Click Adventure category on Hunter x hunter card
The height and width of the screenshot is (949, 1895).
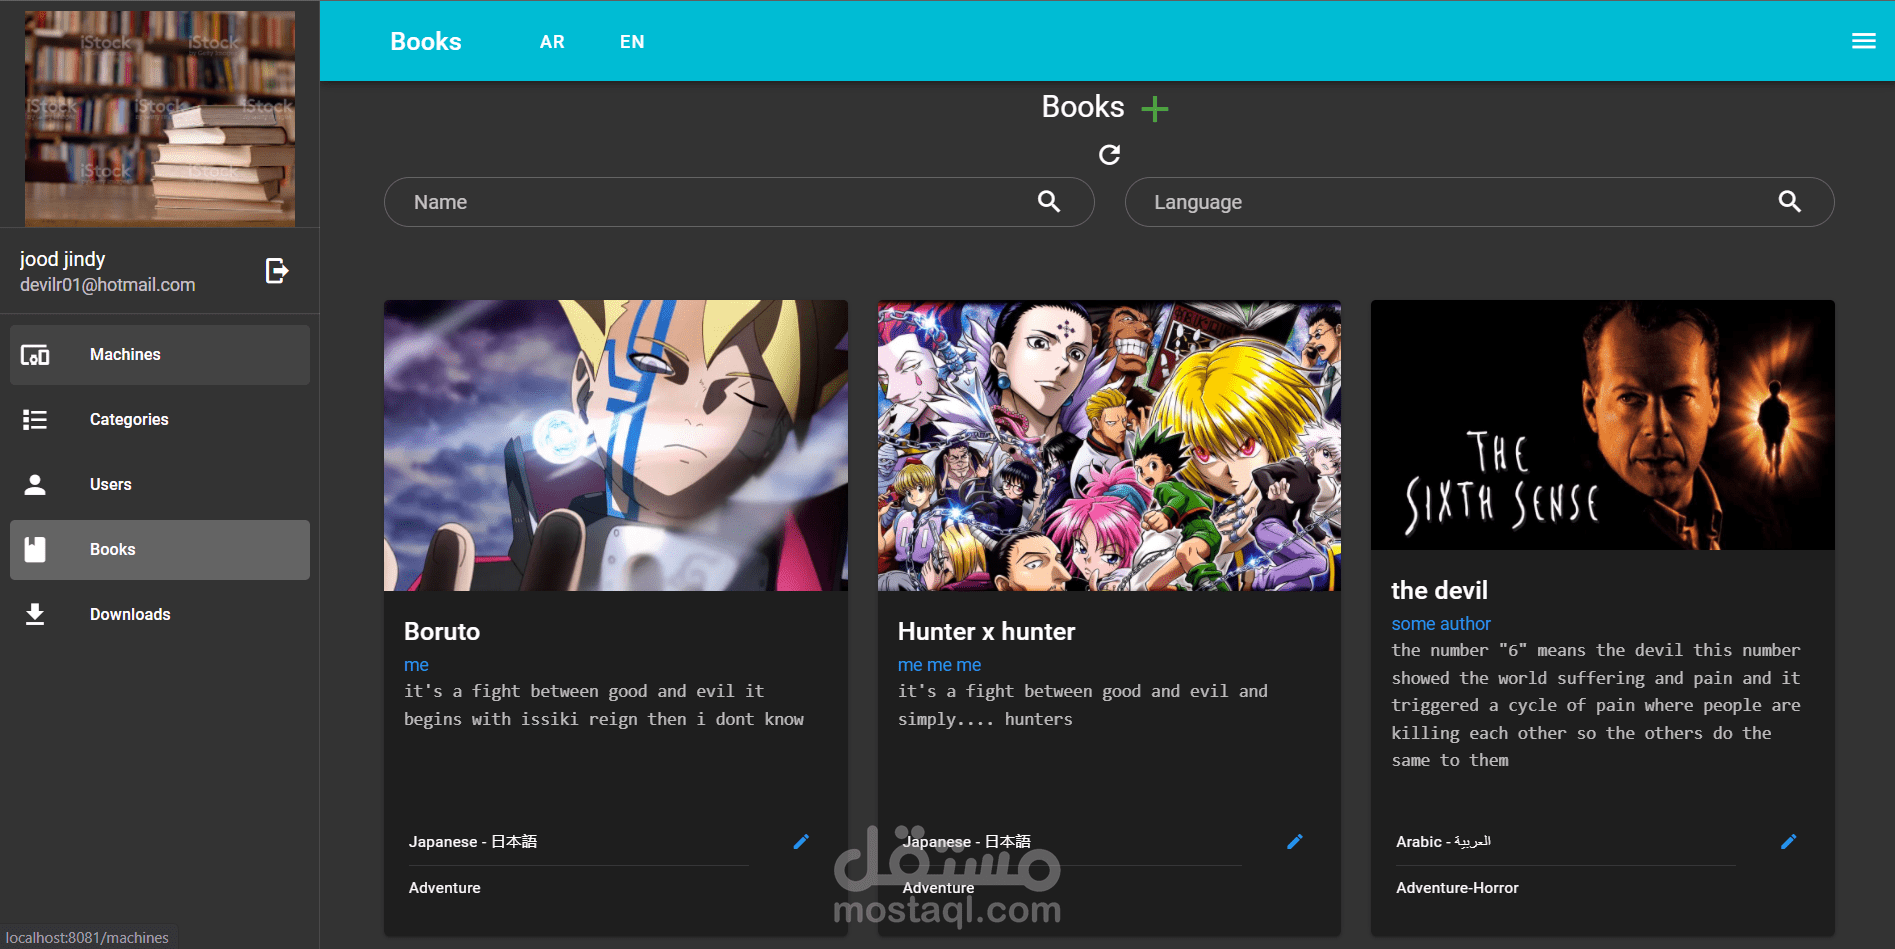tap(939, 888)
